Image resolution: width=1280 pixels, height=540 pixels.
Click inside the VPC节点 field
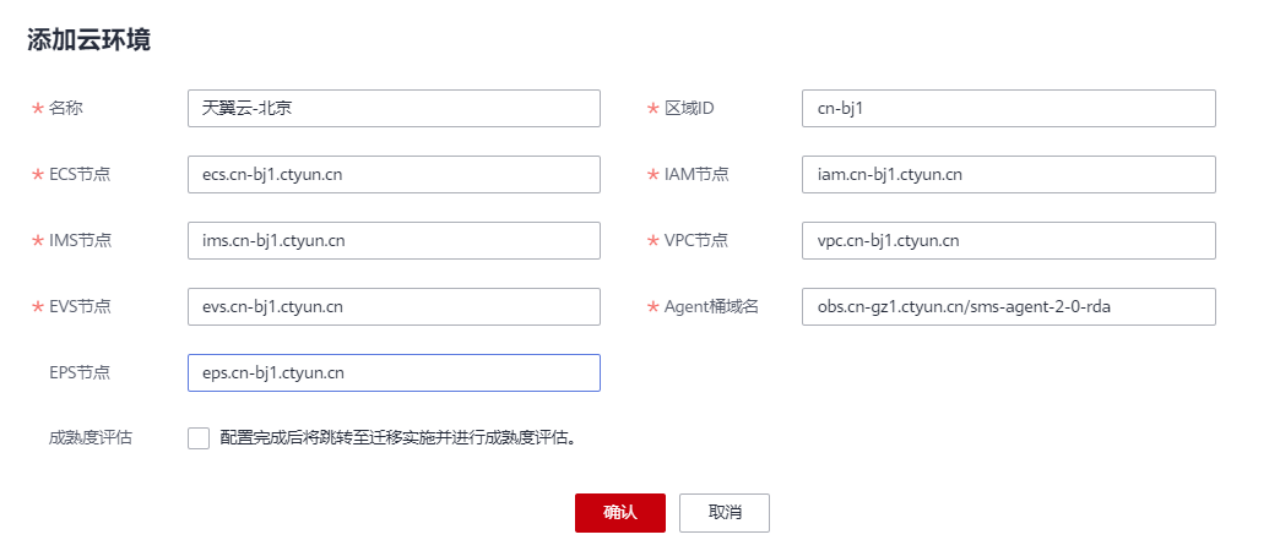[x=1008, y=240]
